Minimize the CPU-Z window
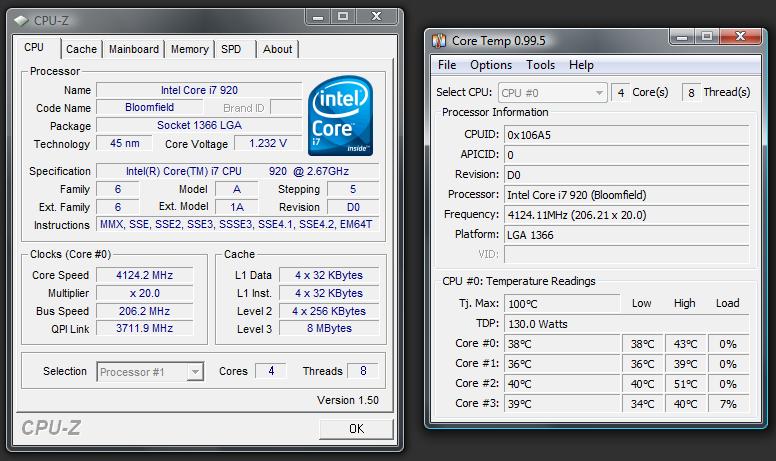 tap(318, 17)
